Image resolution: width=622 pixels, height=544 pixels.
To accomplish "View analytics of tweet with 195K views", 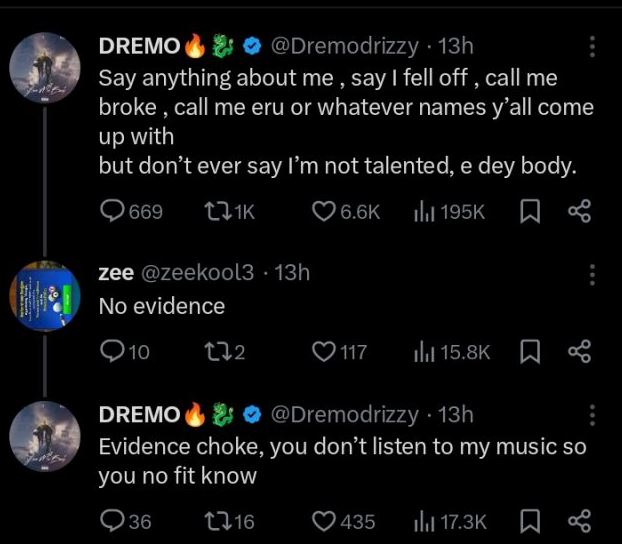I will click(422, 211).
